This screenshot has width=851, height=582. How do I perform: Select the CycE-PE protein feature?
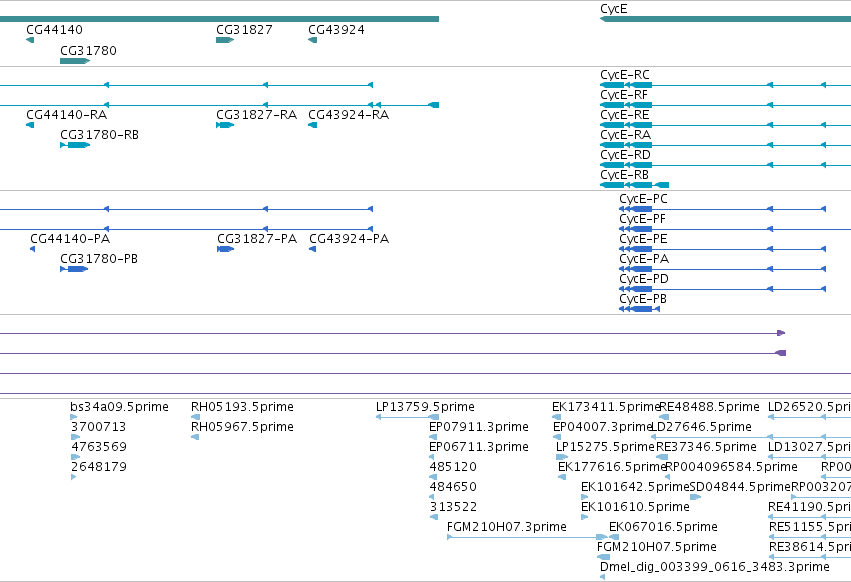click(x=722, y=249)
